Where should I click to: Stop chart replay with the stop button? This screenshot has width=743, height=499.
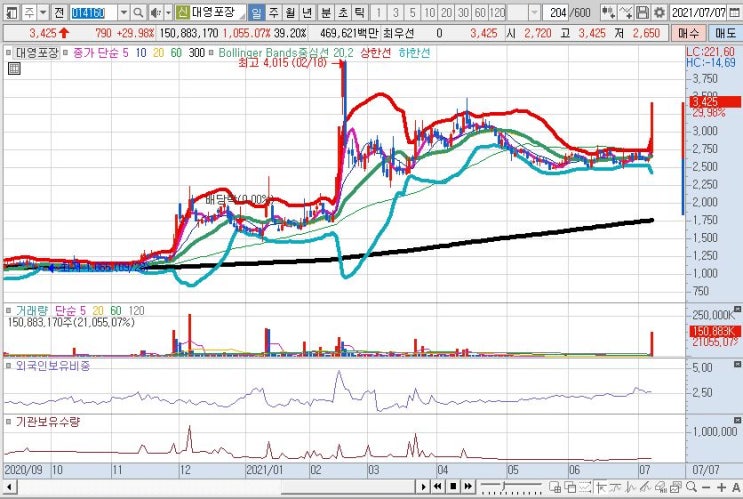click(x=453, y=487)
